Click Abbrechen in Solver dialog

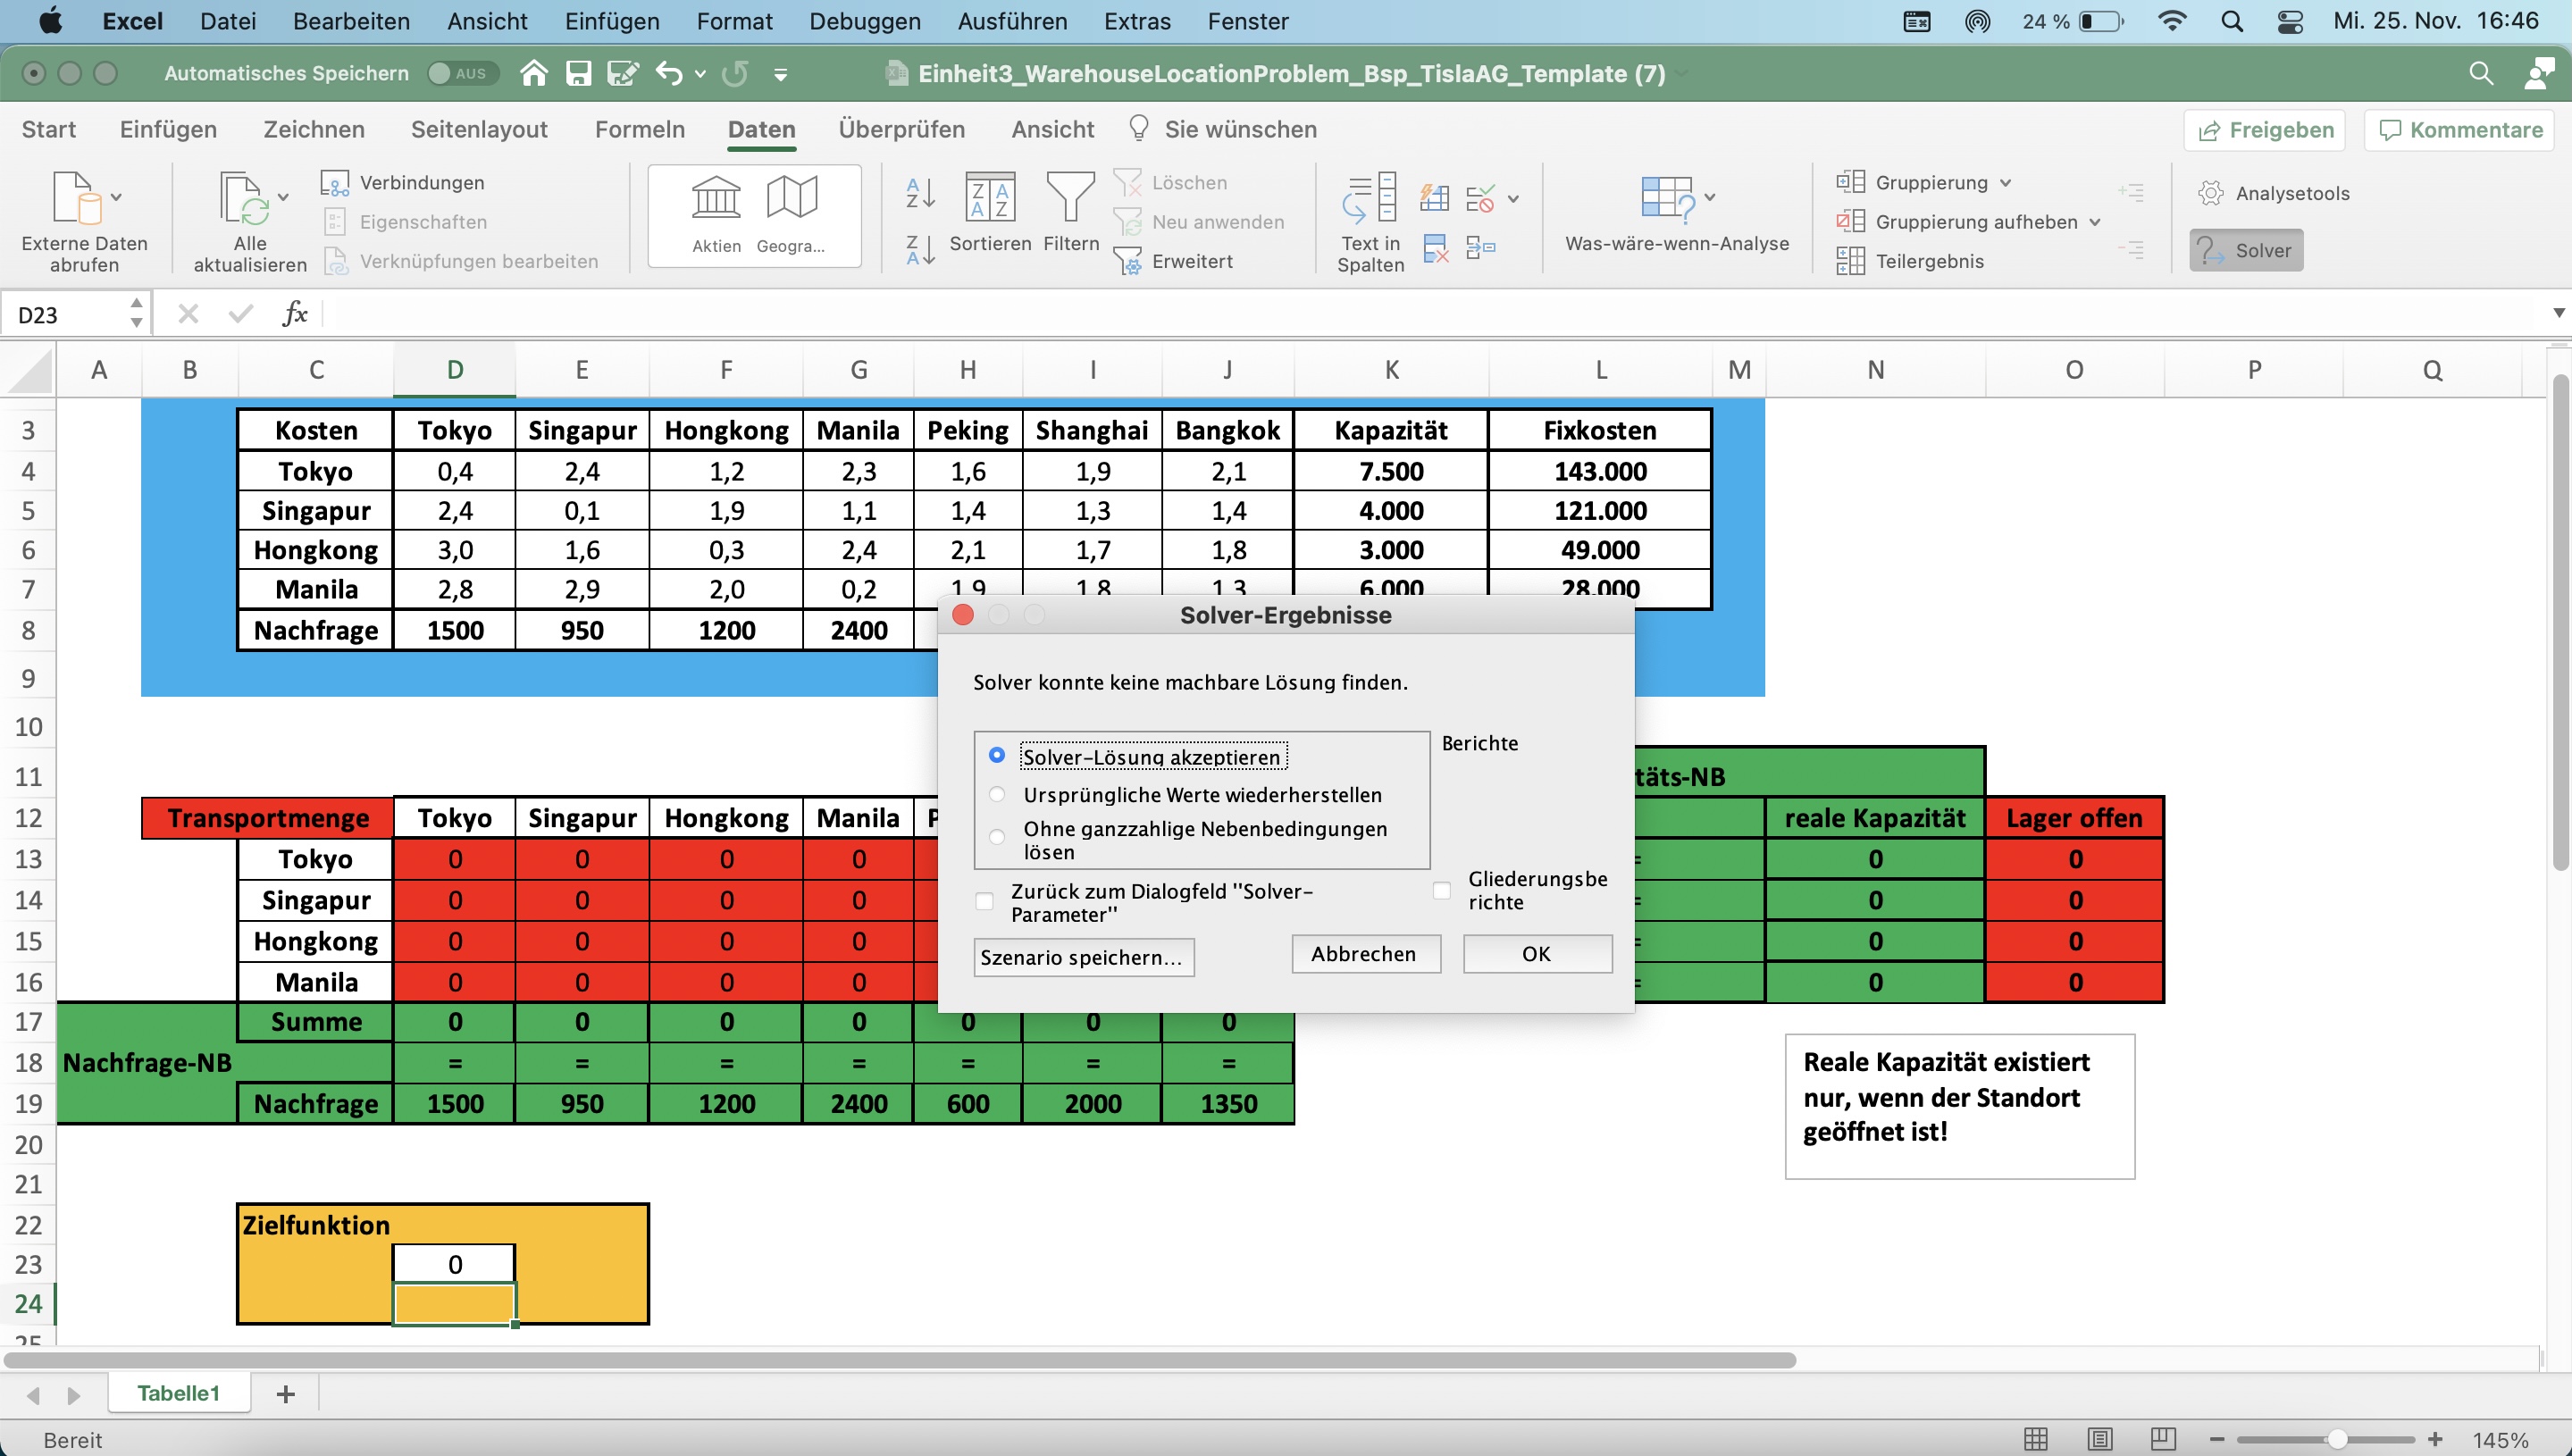click(x=1365, y=954)
